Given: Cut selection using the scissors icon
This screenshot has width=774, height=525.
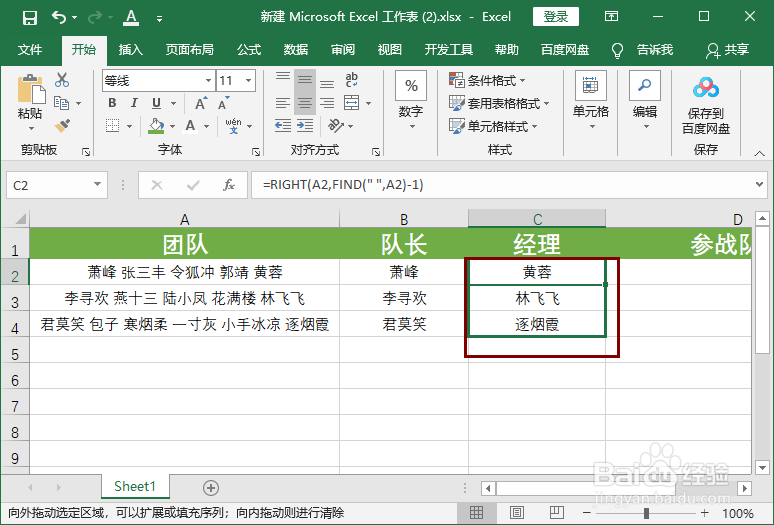Looking at the screenshot, I should [62, 80].
